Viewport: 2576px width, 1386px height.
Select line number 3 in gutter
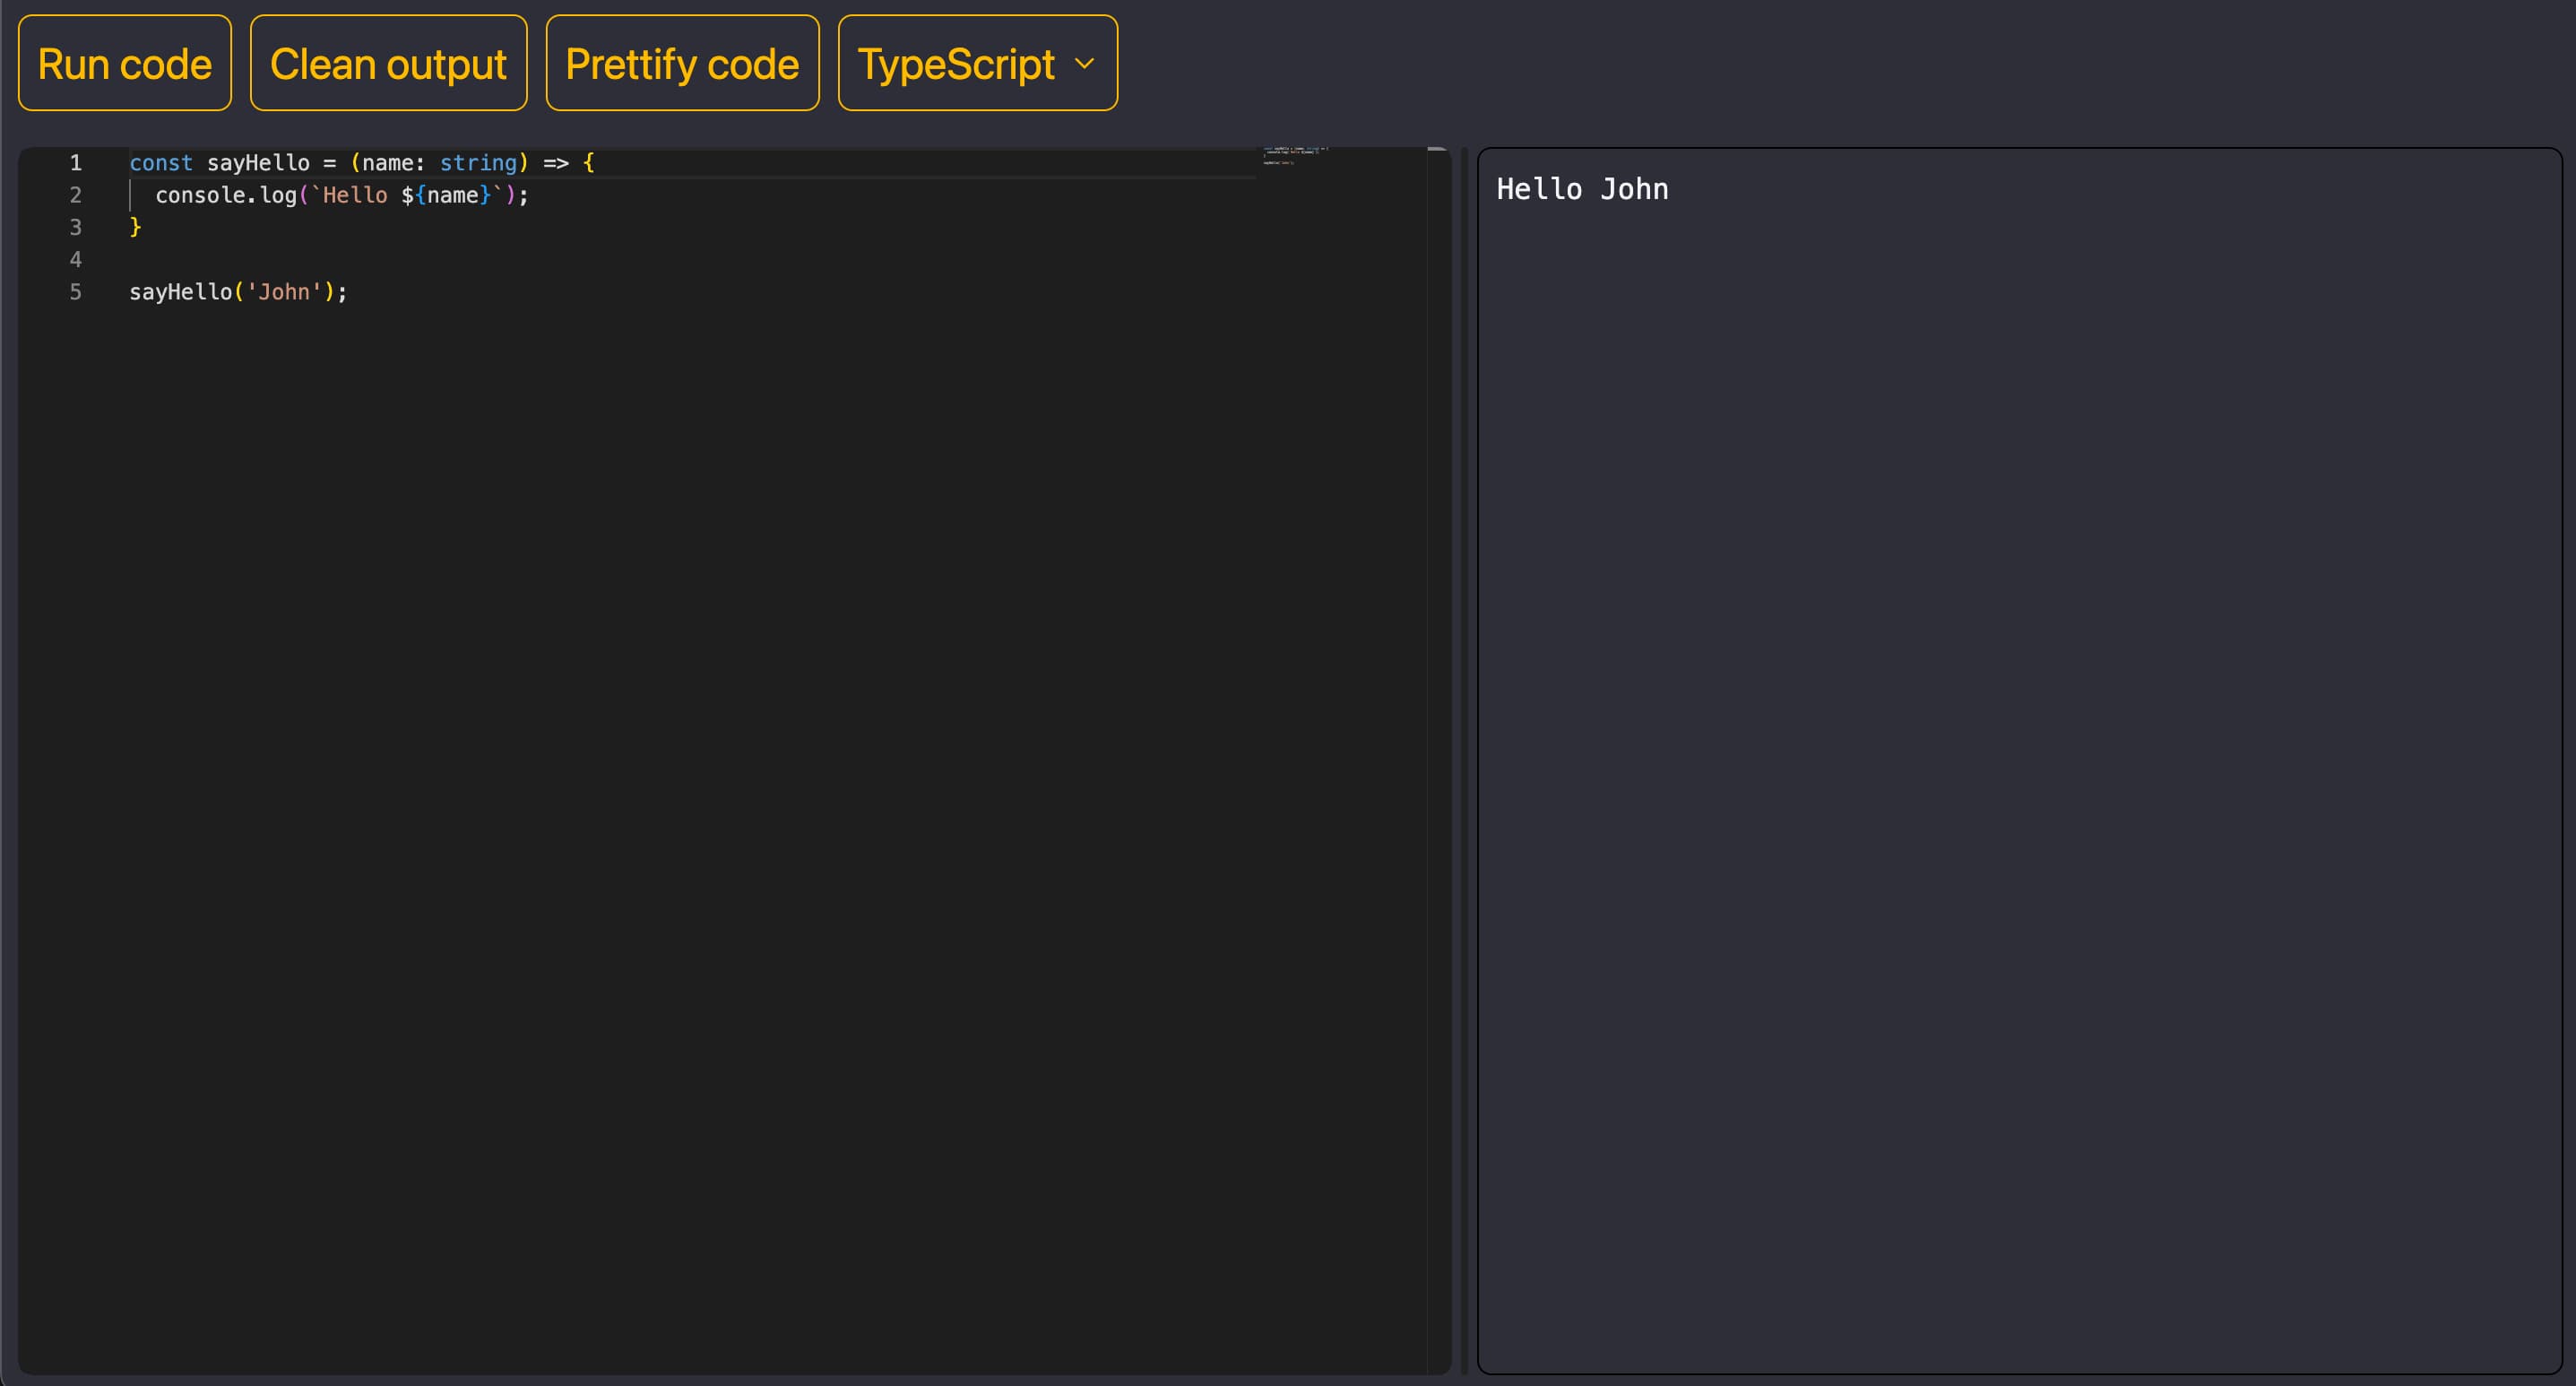pyautogui.click(x=75, y=227)
